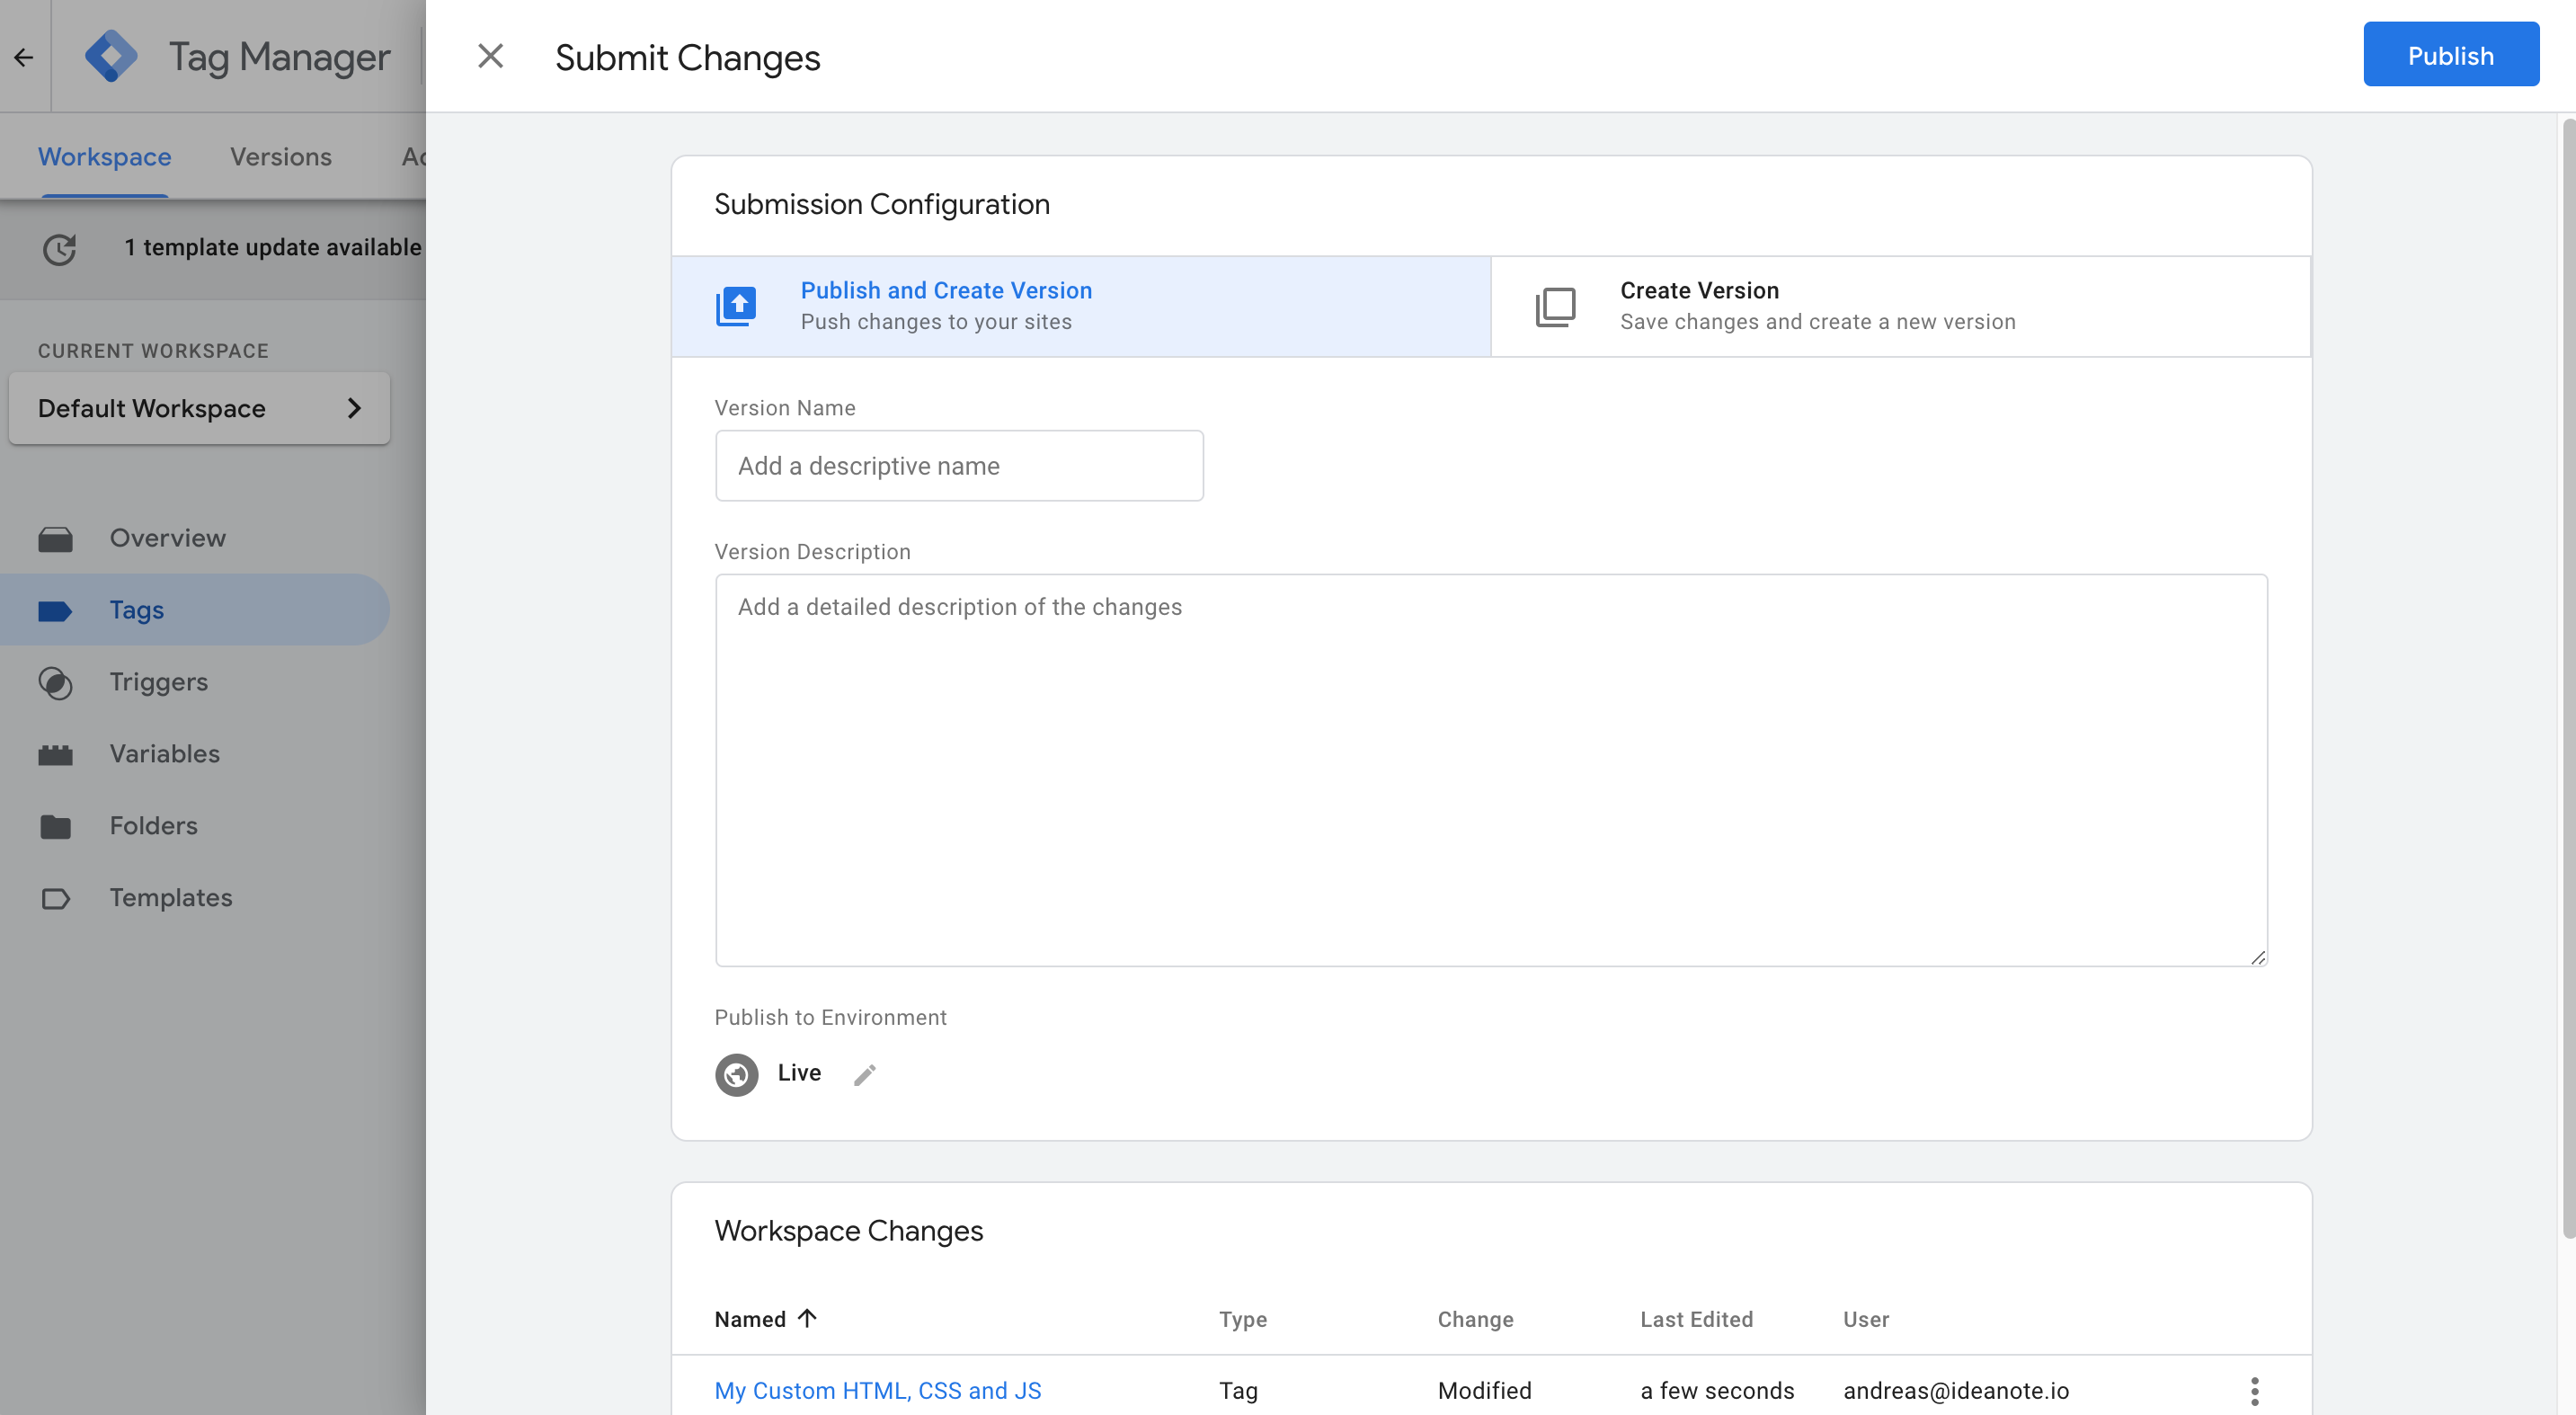
Task: Click the back arrow icon
Action: 24,57
